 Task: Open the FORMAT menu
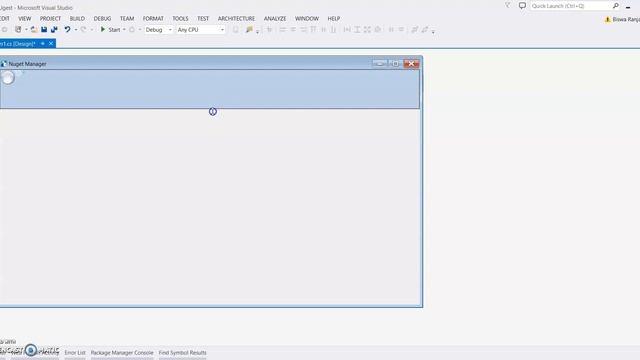[x=153, y=18]
